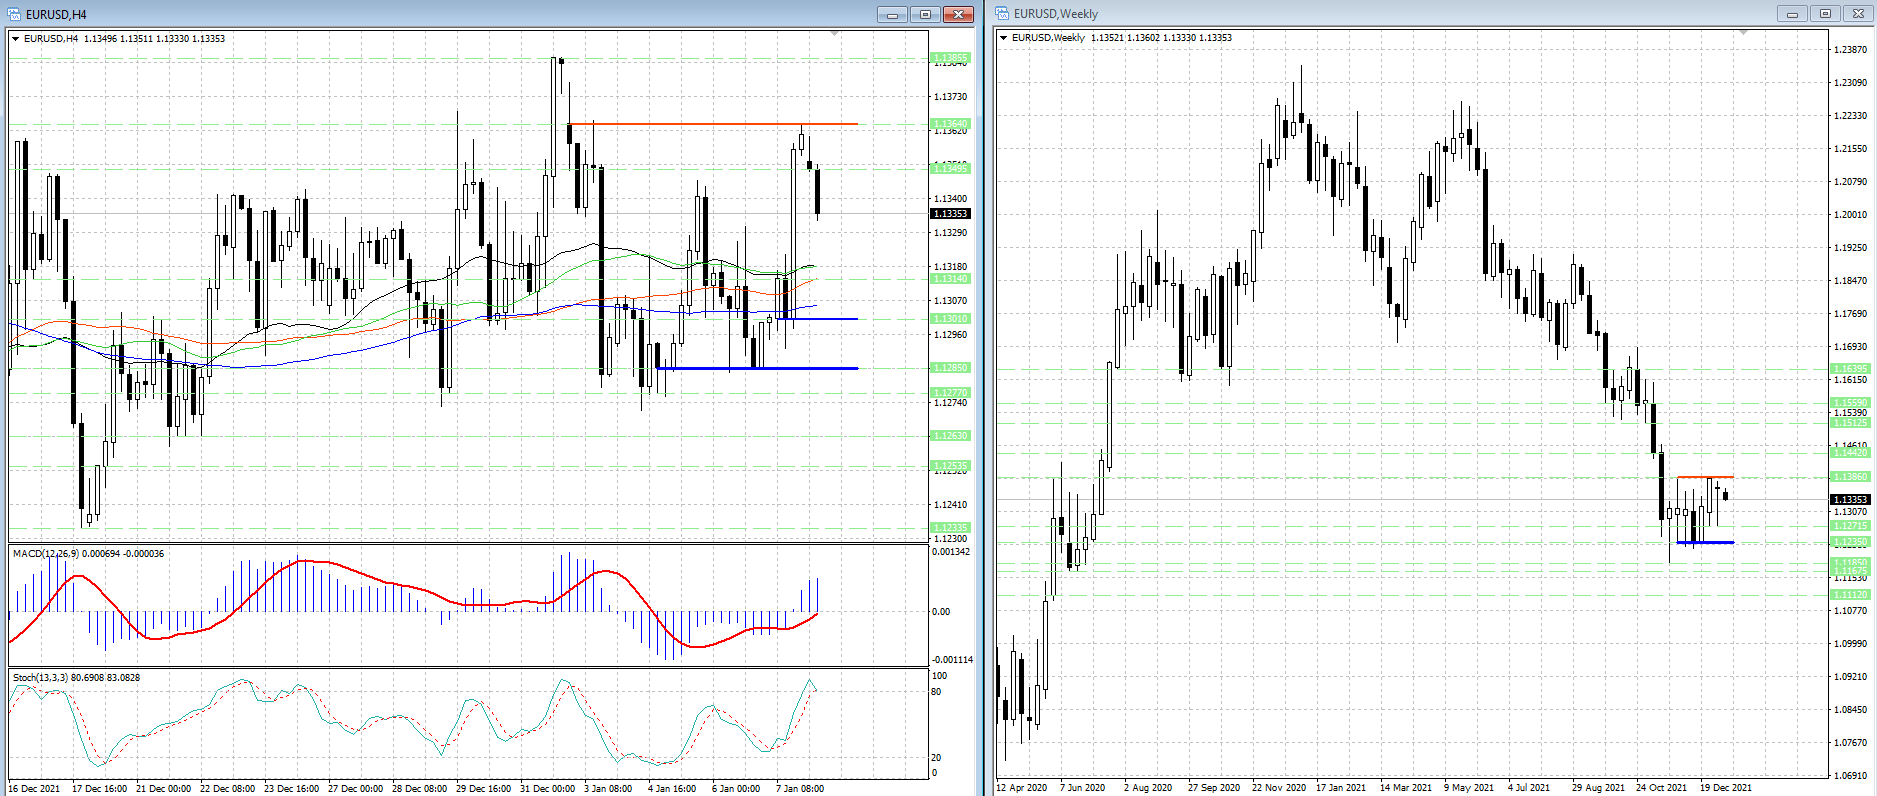Open the triangle menu beside EURUSD,H4 label

tap(15, 39)
